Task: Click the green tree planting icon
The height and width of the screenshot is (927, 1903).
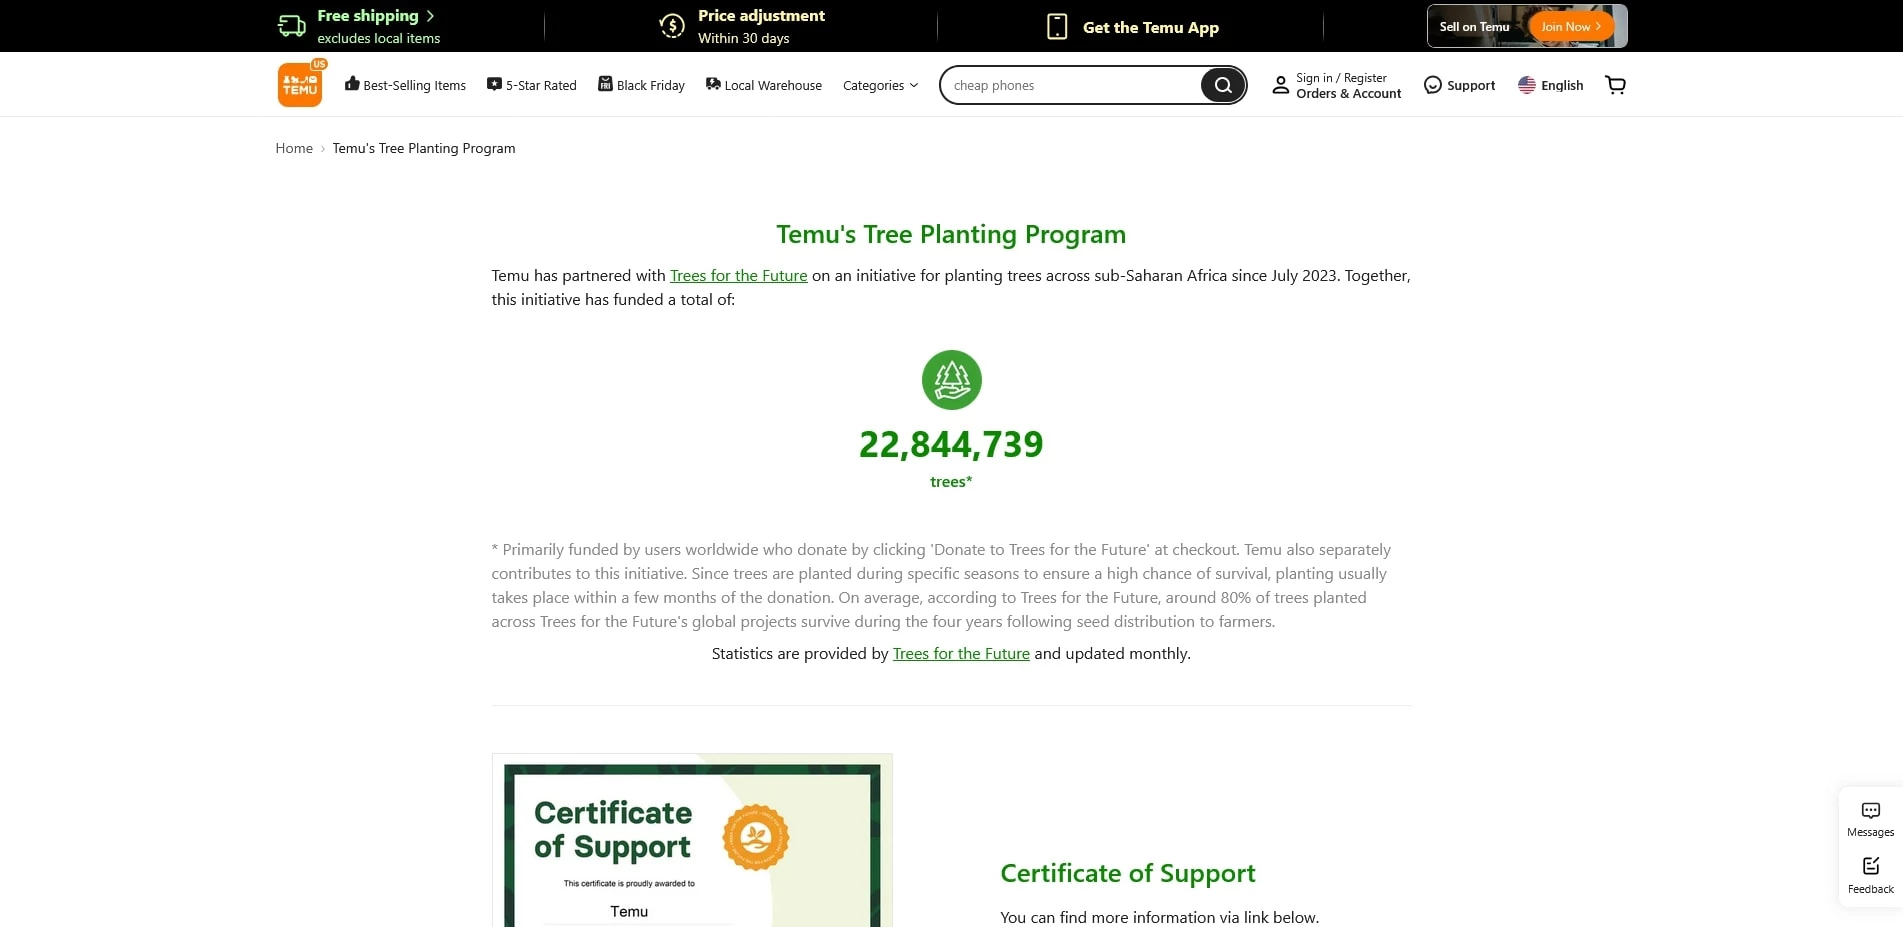Action: pyautogui.click(x=951, y=380)
